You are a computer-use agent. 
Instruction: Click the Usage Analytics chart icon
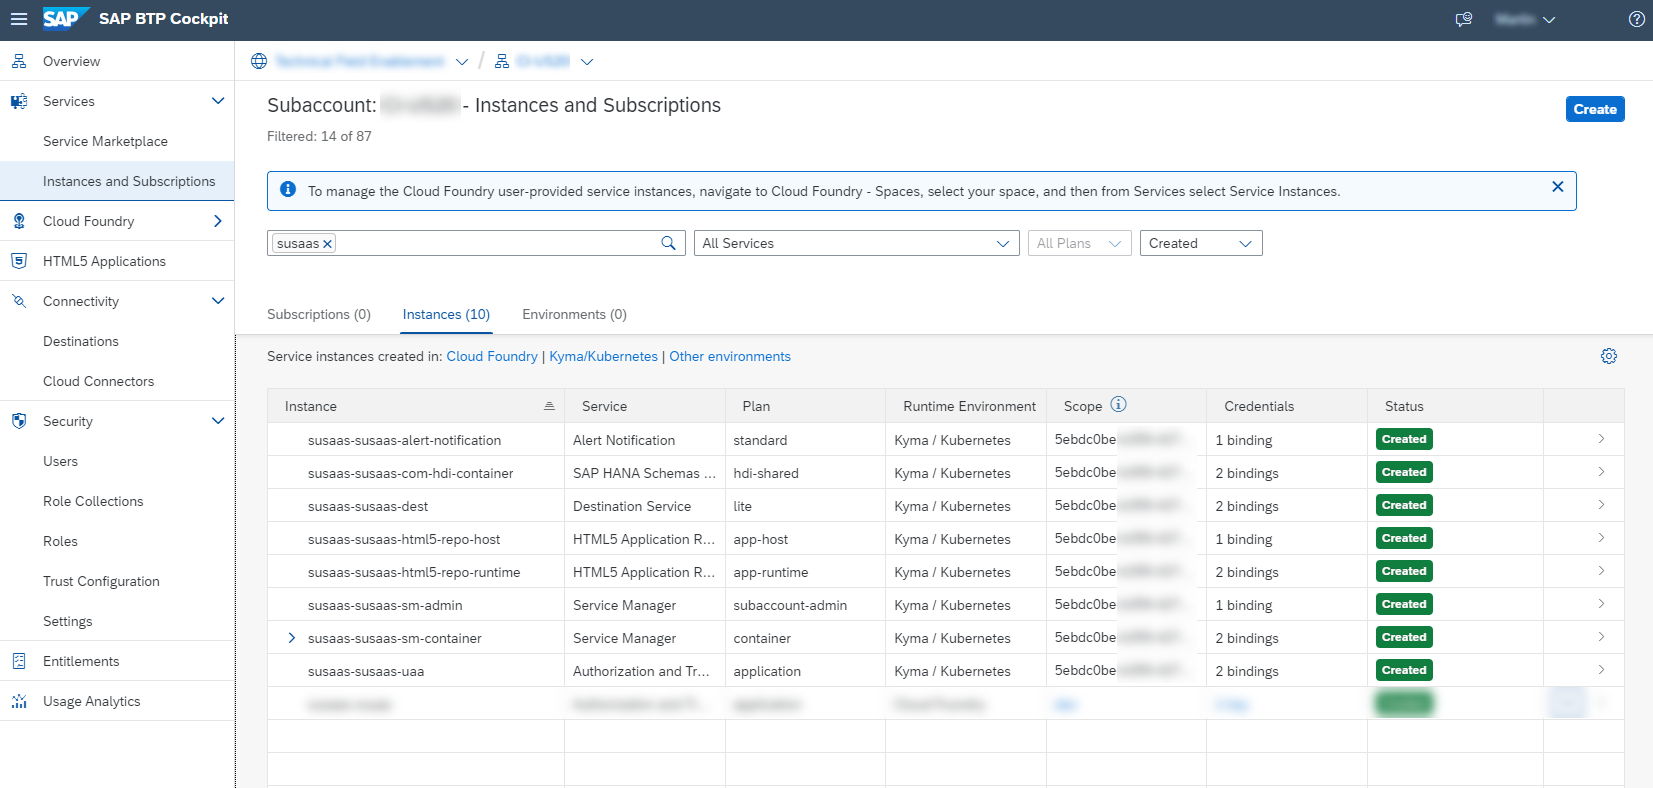point(19,701)
